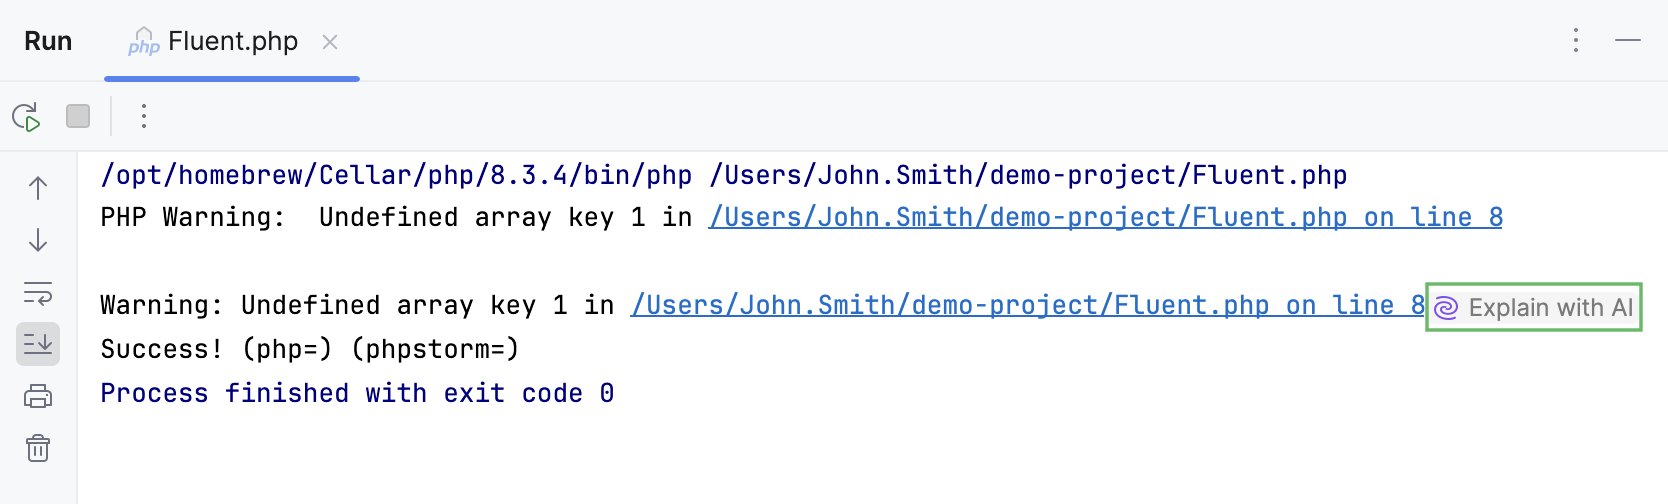The height and width of the screenshot is (504, 1668).
Task: Clear all console output with trash icon
Action: [x=38, y=448]
